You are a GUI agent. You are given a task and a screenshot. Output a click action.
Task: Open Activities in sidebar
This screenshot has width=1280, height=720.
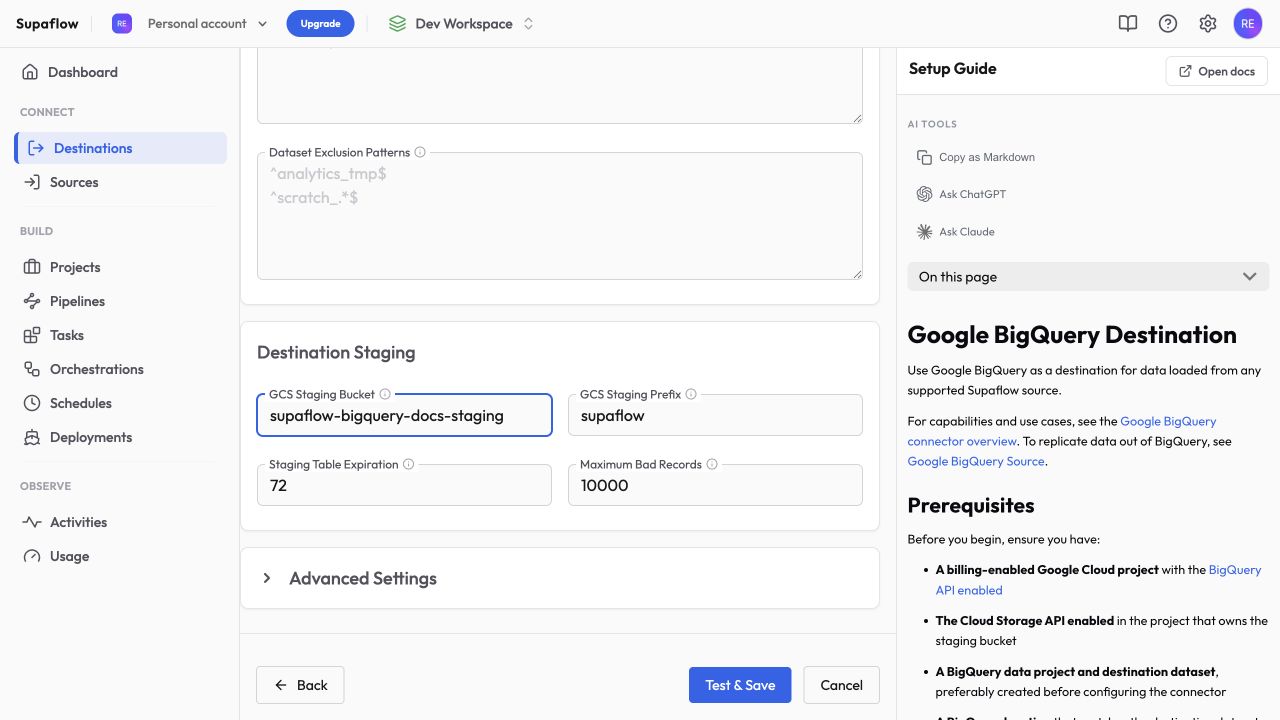pos(120,522)
